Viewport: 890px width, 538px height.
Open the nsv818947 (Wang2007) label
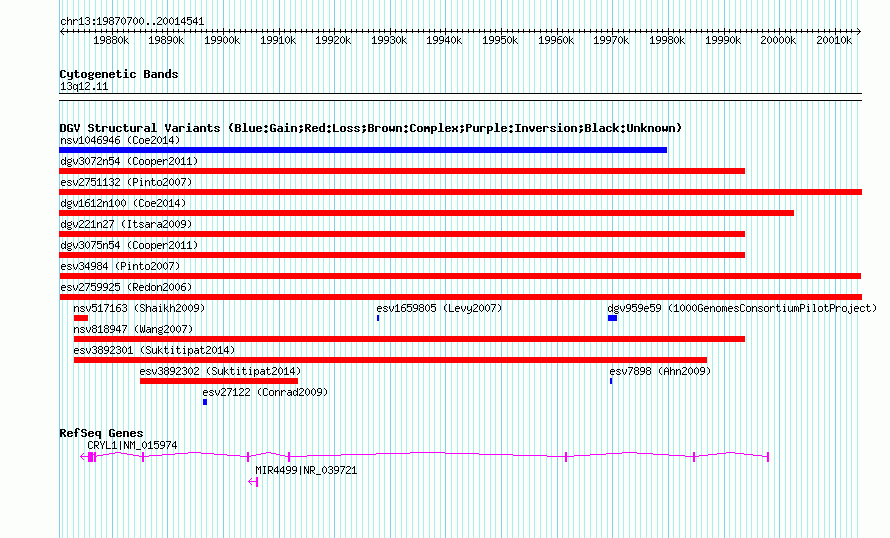[x=133, y=329]
